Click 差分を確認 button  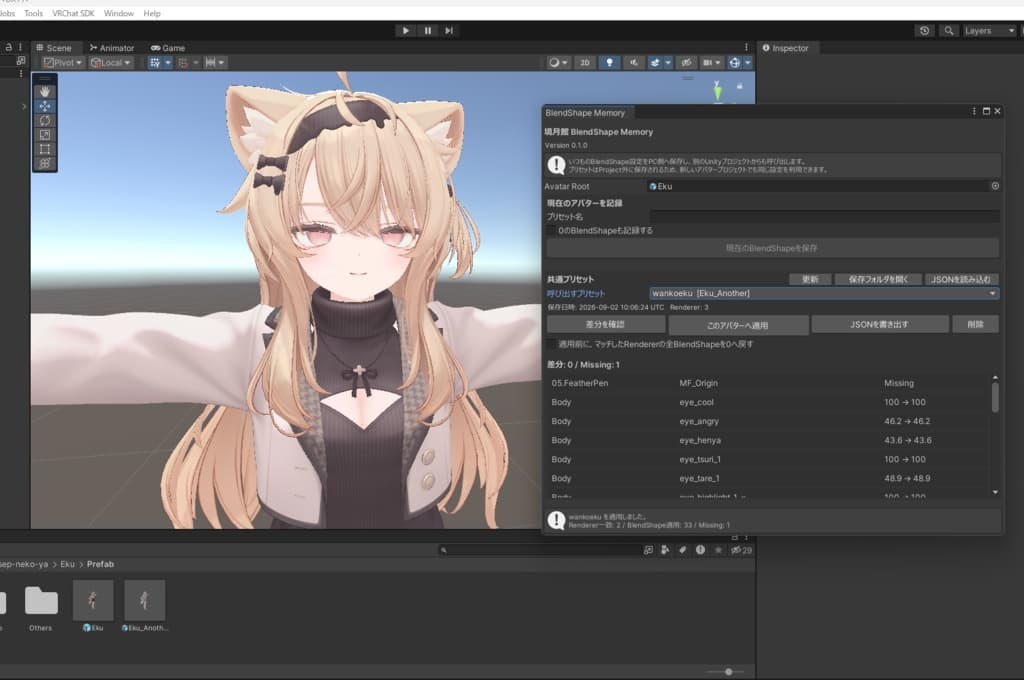605,325
